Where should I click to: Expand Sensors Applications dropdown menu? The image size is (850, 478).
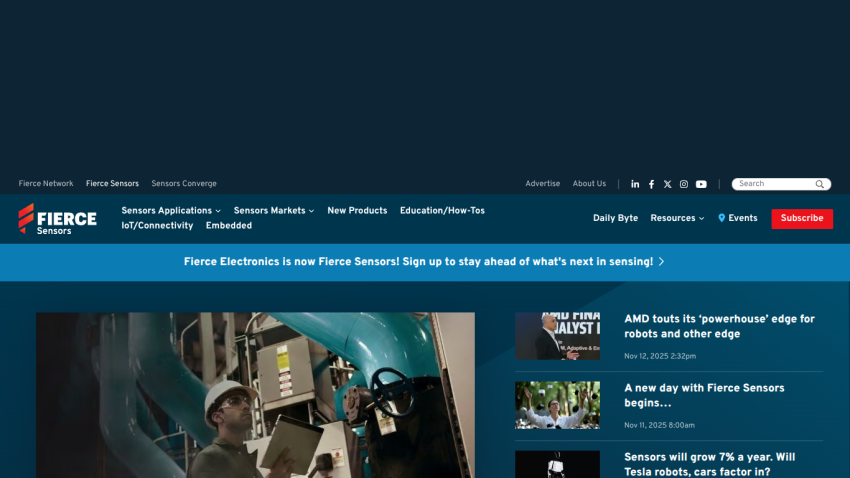171,211
